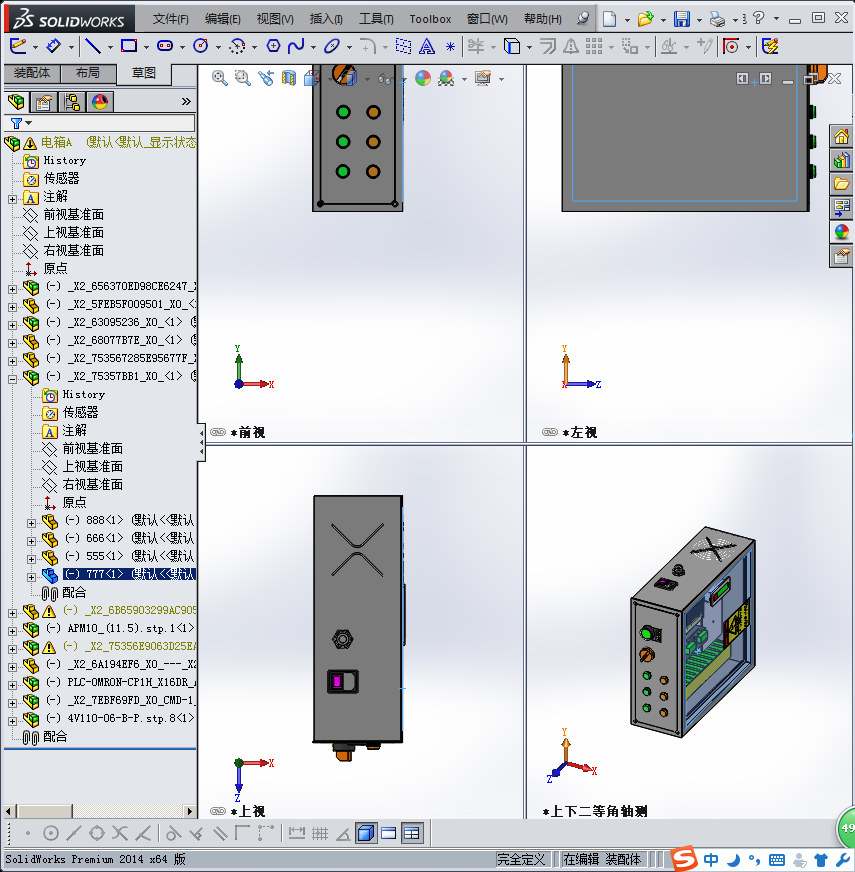Open the DisplayManager tab
855x872 pixels.
coord(100,102)
